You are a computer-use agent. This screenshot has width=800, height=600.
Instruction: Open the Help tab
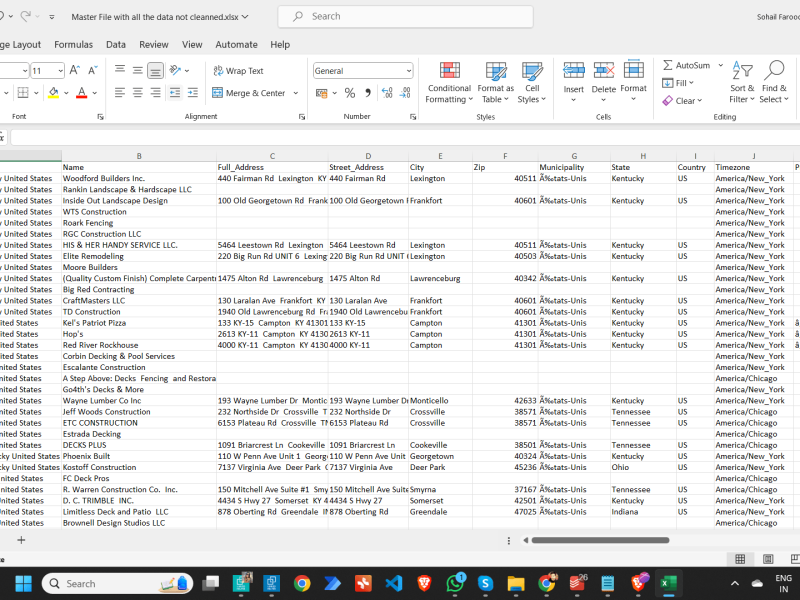[280, 44]
